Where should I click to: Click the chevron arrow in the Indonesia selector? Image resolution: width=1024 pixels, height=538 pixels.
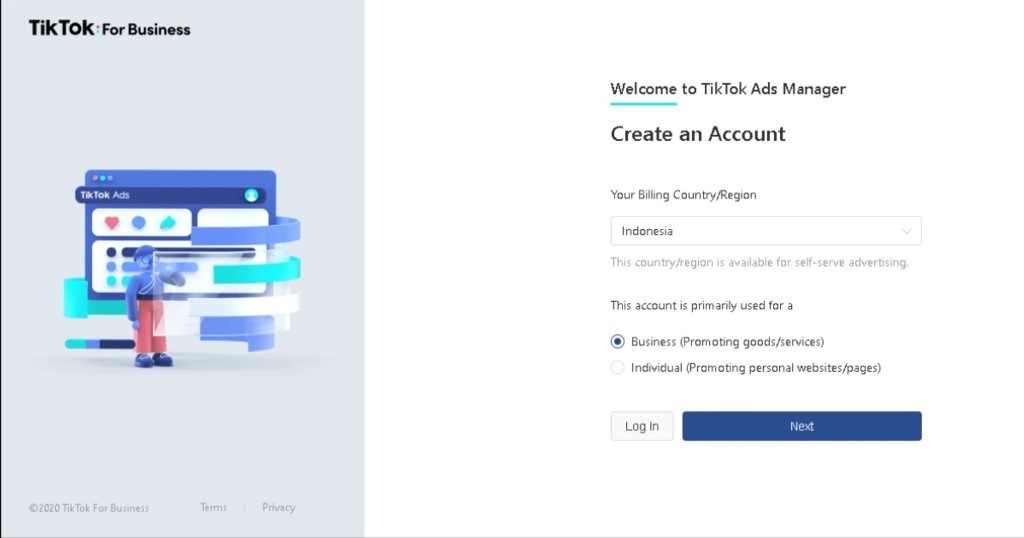[907, 231]
